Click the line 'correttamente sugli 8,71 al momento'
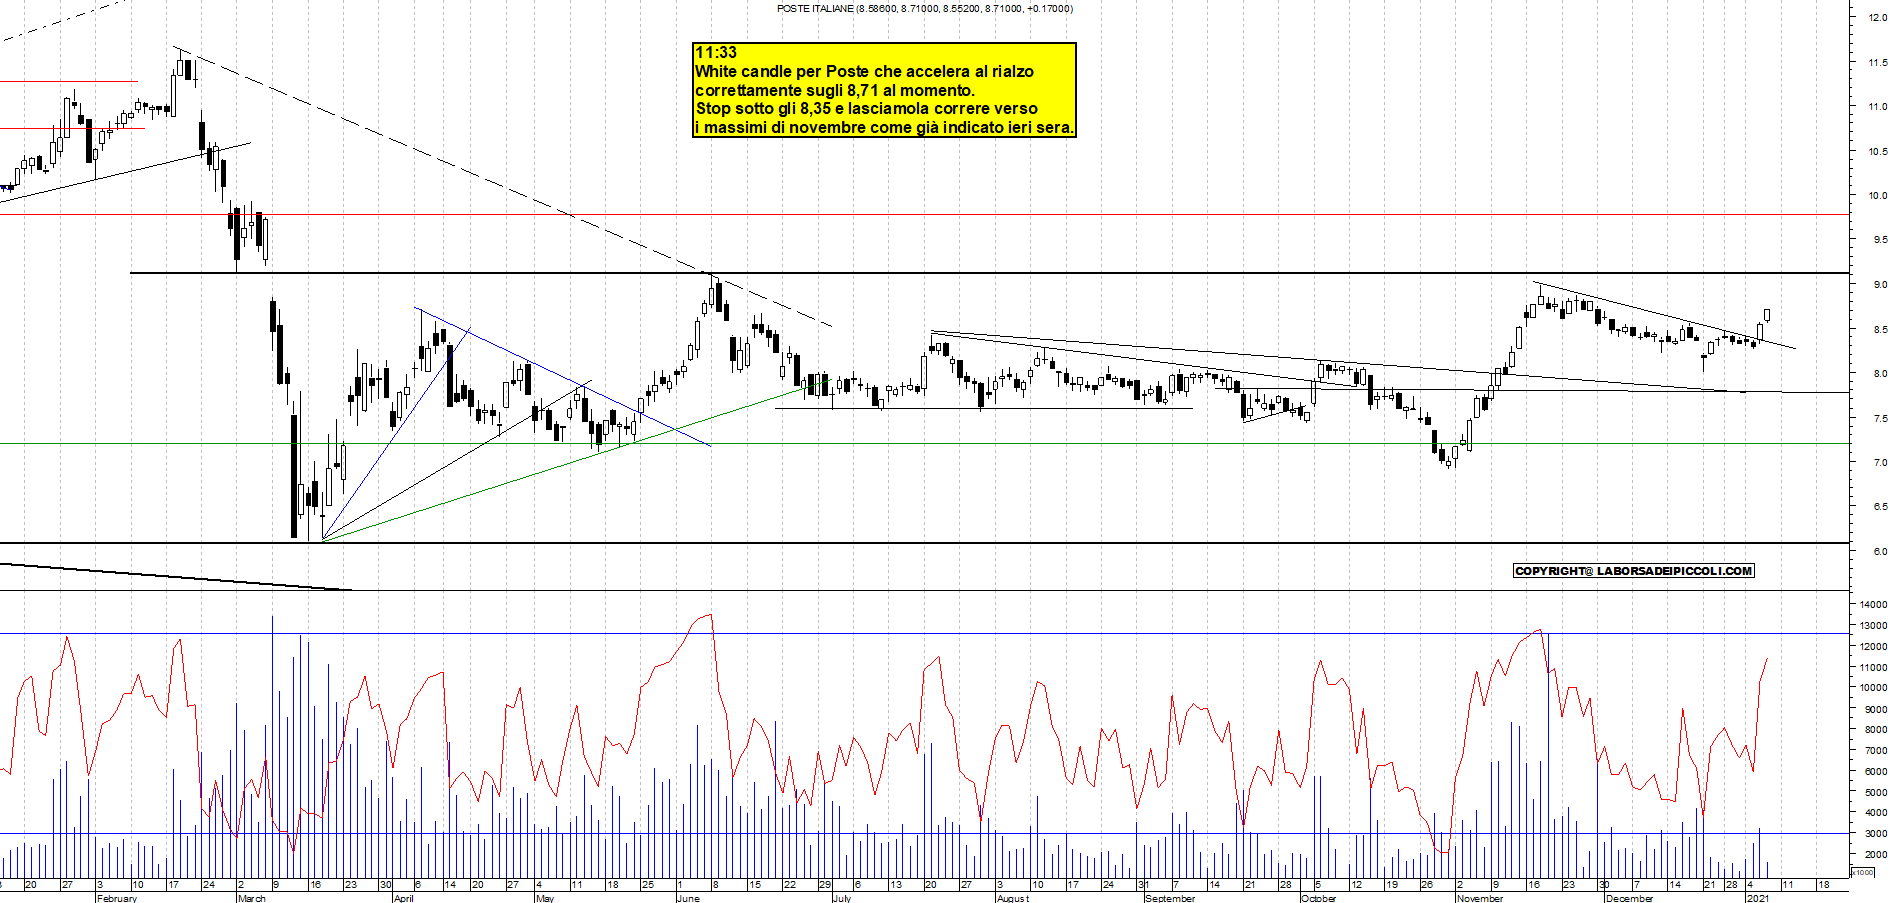 point(834,91)
